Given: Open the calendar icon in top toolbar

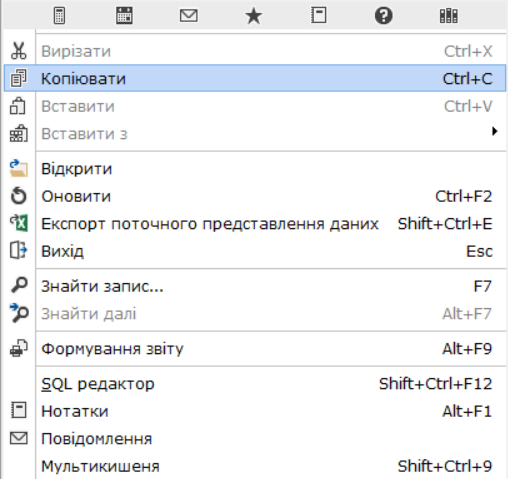Looking at the screenshot, I should (x=124, y=16).
